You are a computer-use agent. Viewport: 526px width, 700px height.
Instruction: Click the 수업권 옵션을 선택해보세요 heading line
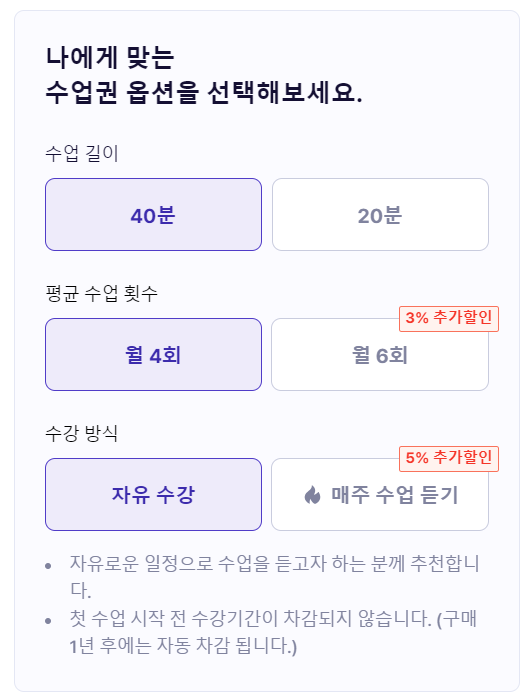click(204, 93)
